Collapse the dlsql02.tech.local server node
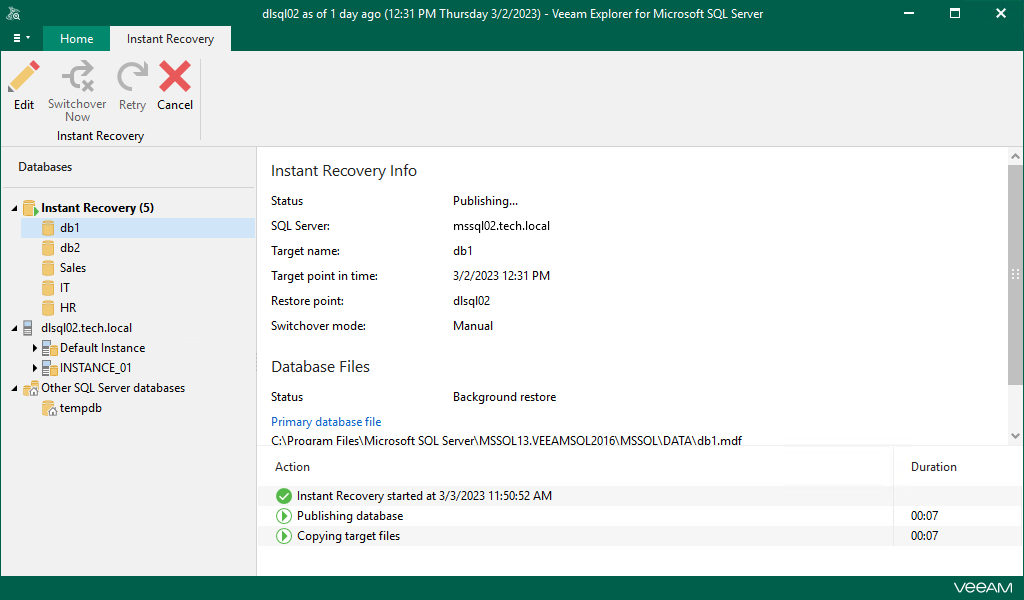Screen dimensions: 1024x600 click(14, 328)
